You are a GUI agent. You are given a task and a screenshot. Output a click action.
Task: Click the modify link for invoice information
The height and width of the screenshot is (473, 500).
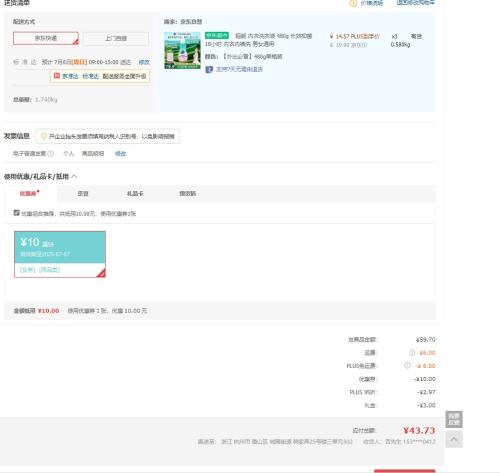click(120, 154)
